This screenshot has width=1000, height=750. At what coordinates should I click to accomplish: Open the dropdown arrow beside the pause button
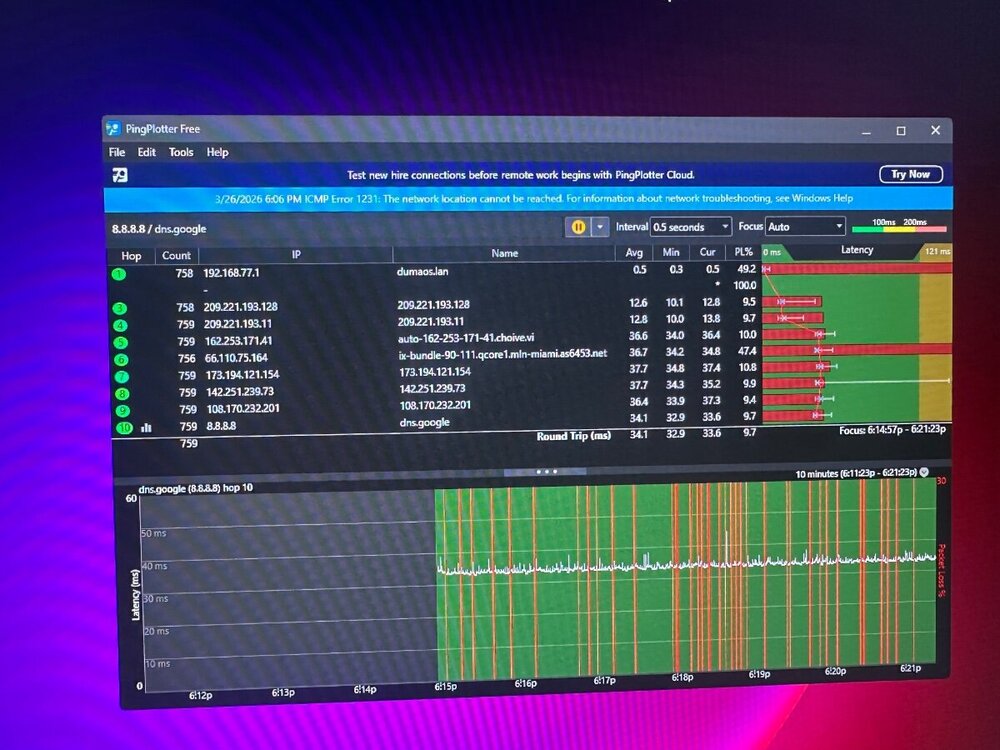tap(600, 227)
